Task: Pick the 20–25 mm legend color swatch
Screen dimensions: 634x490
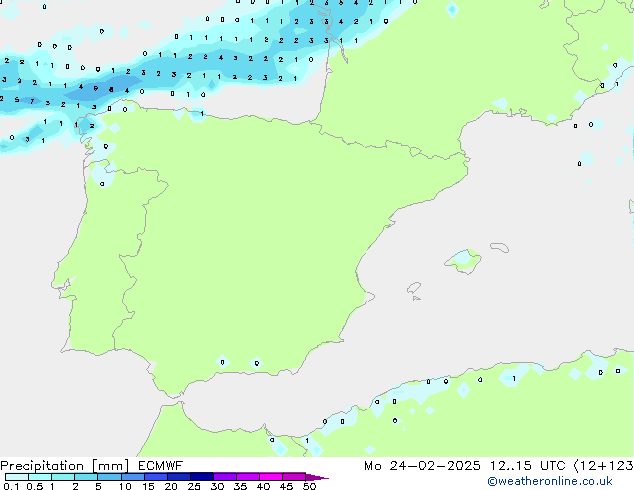Action: pos(179,477)
